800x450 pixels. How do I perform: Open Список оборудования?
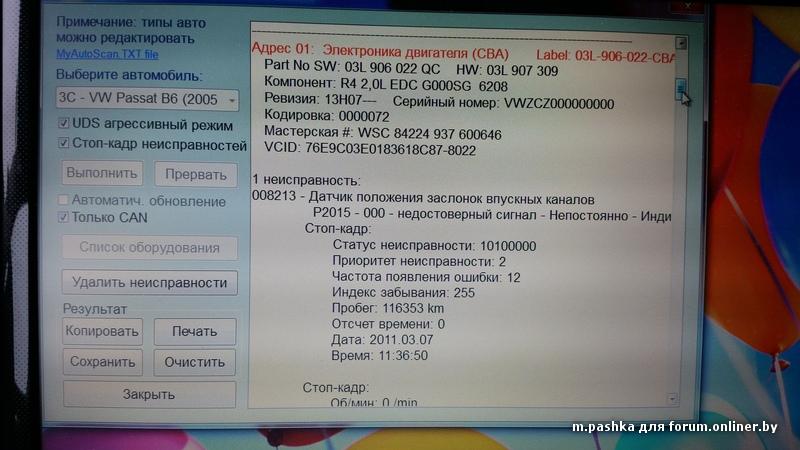pos(149,248)
